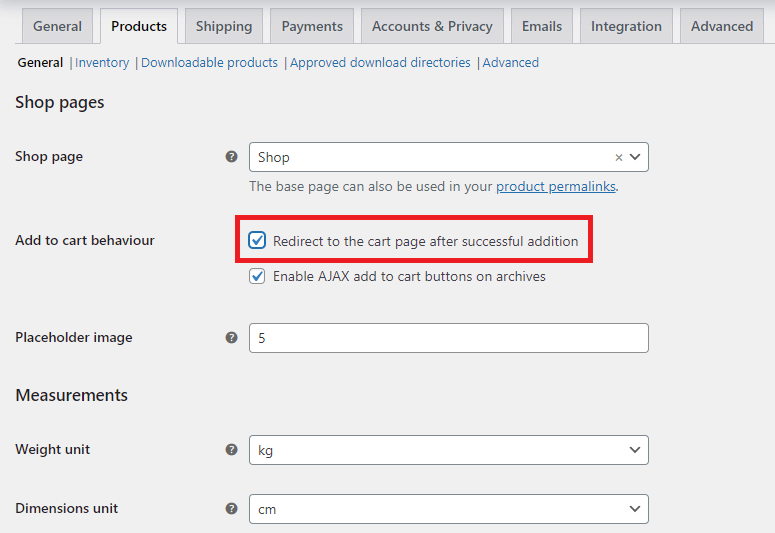This screenshot has width=775, height=533.
Task: Open the Shipping tab
Action: click(223, 26)
